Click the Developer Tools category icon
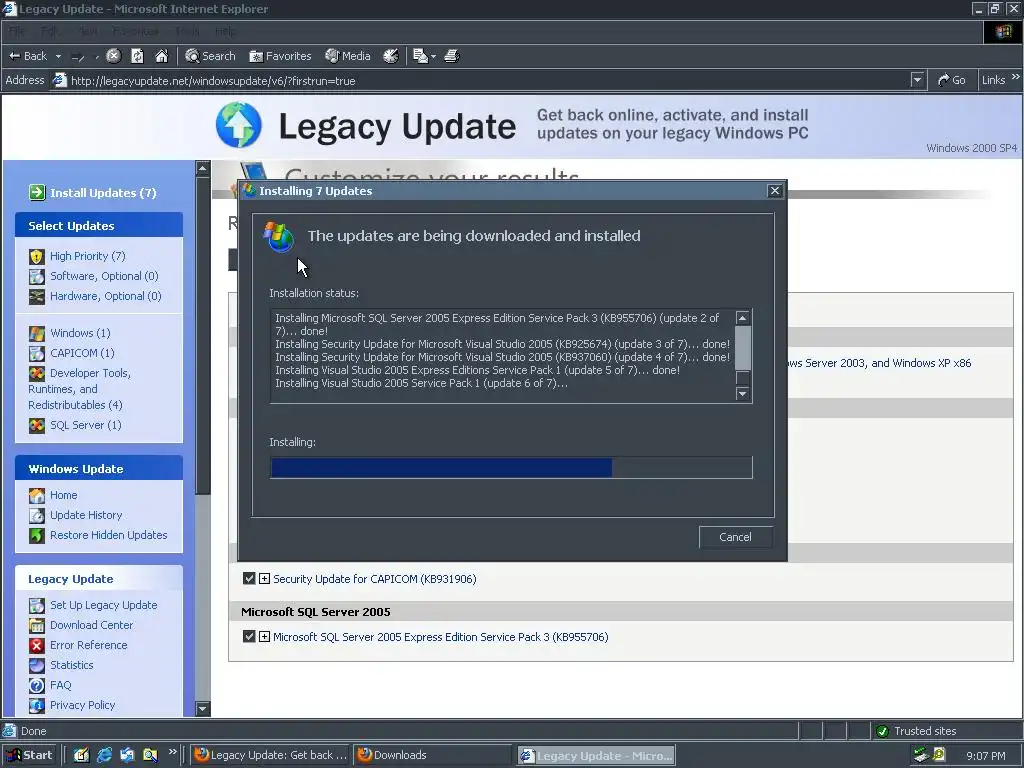The image size is (1024, 768). click(37, 374)
